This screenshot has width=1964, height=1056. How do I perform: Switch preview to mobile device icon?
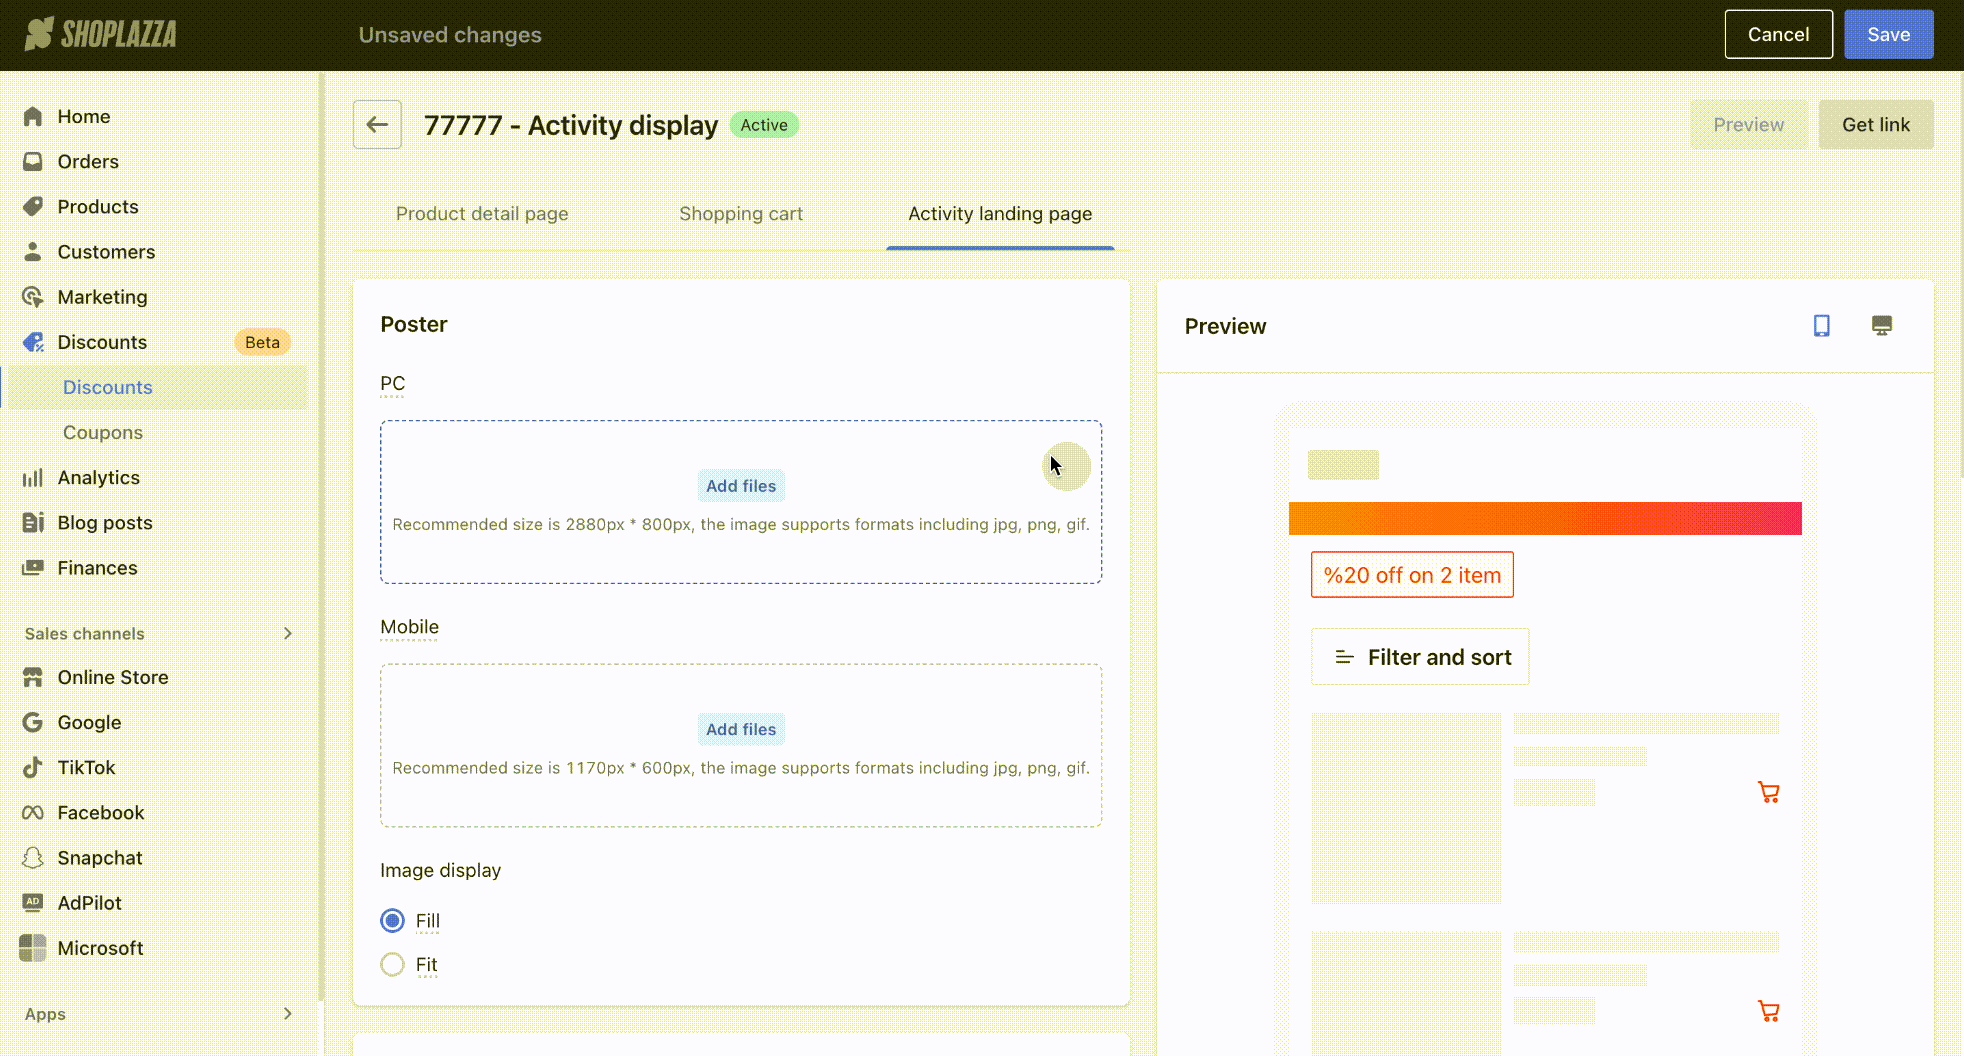pos(1821,326)
